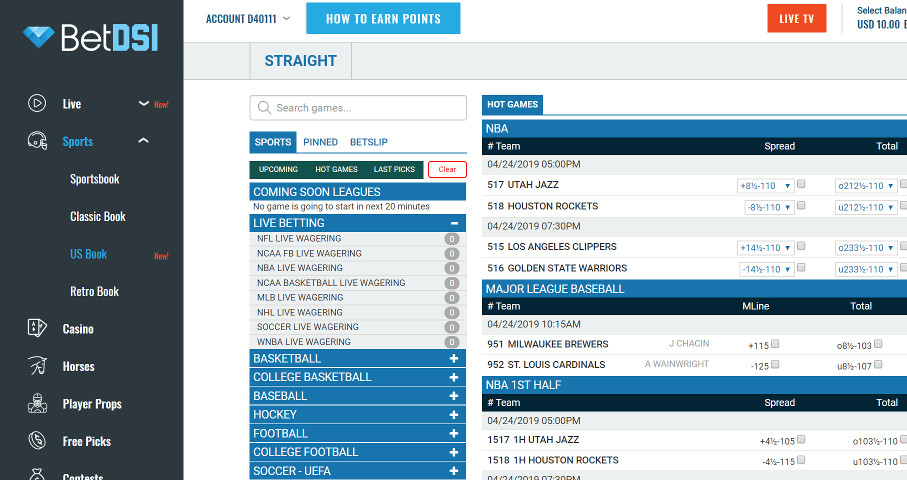Expand the College Basketball list
The image size is (907, 480).
(454, 377)
